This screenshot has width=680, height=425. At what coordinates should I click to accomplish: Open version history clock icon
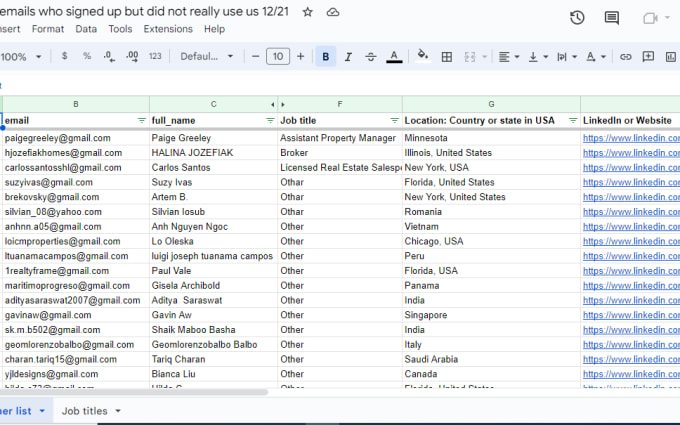pos(577,18)
